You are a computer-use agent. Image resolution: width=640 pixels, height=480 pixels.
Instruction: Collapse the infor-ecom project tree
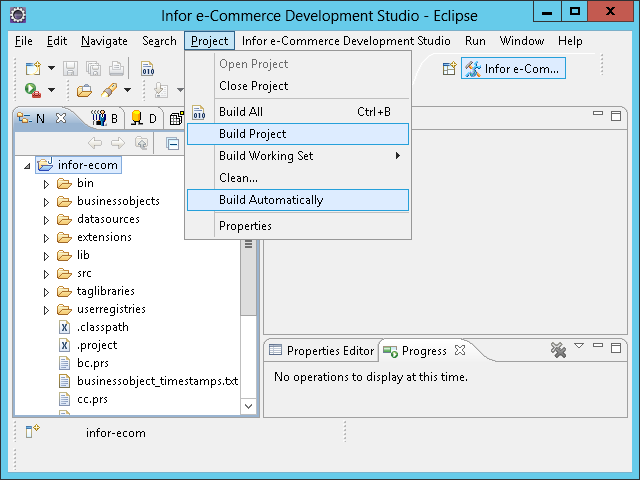[x=27, y=165]
